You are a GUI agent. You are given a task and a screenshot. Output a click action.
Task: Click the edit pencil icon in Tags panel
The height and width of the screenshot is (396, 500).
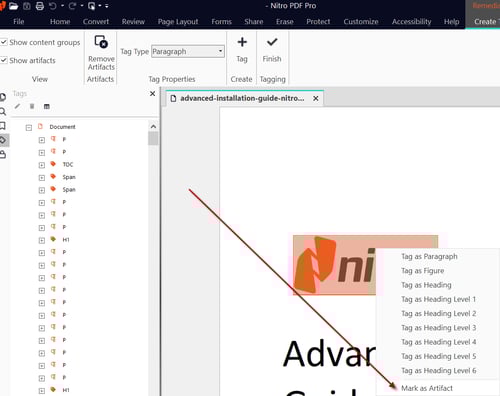click(17, 106)
